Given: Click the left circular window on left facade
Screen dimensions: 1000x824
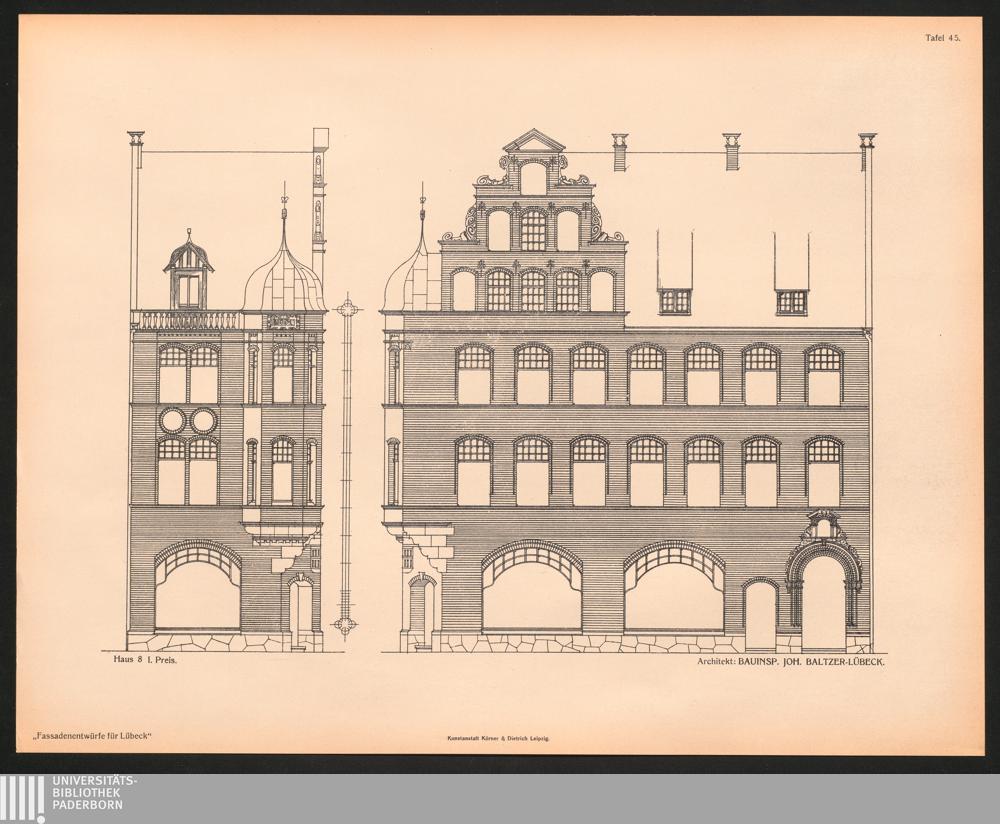Looking at the screenshot, I should tap(173, 420).
